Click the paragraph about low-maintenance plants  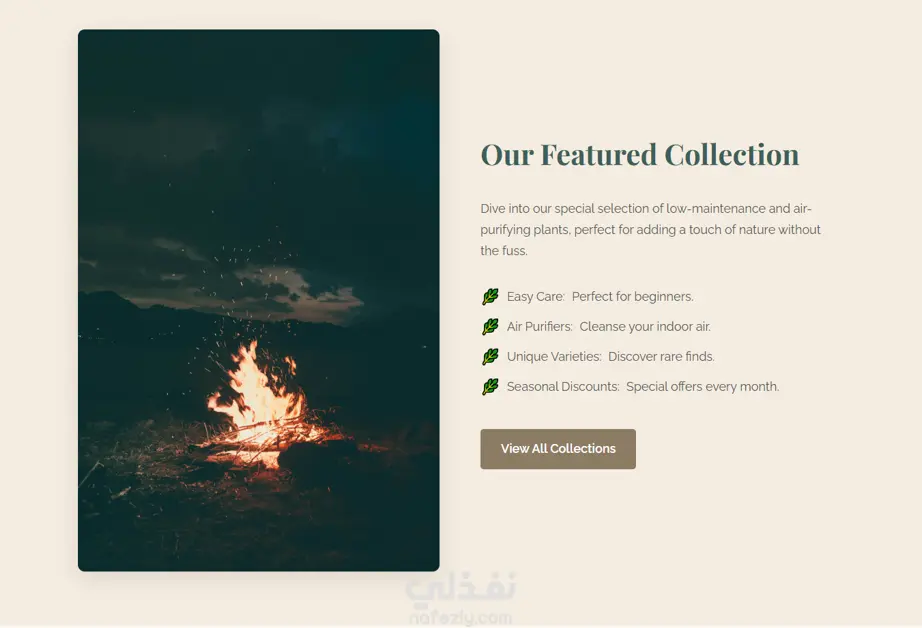(x=650, y=229)
